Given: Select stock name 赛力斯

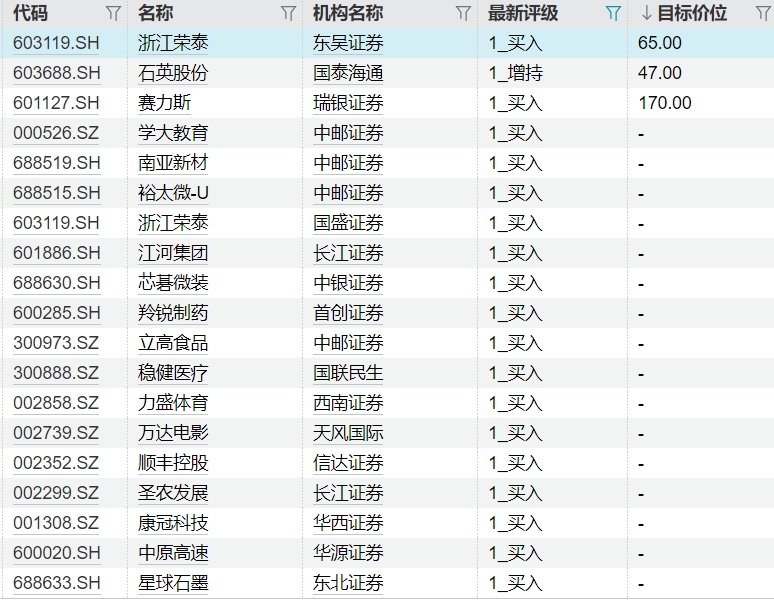Looking at the screenshot, I should pos(164,103).
